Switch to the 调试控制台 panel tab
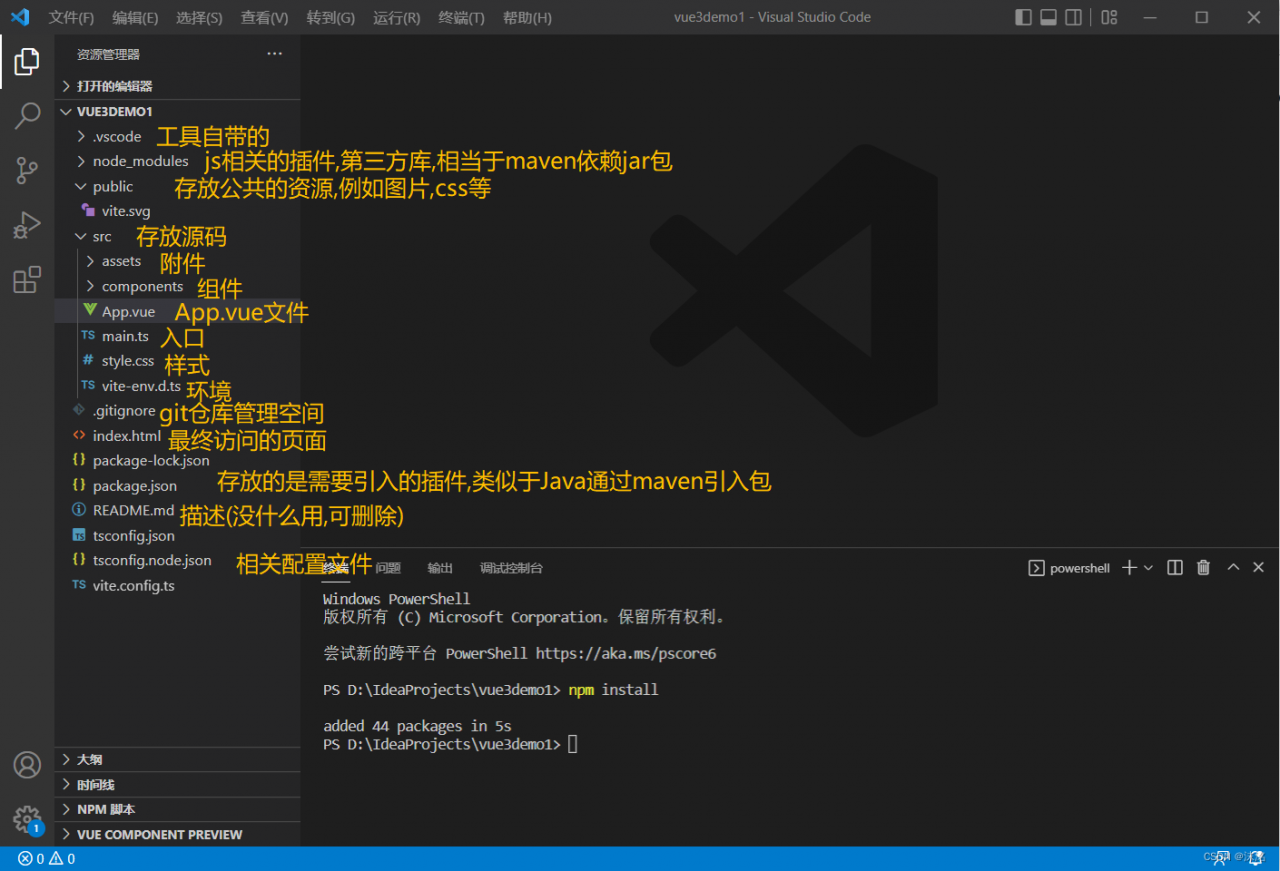This screenshot has height=871, width=1280. click(x=511, y=568)
